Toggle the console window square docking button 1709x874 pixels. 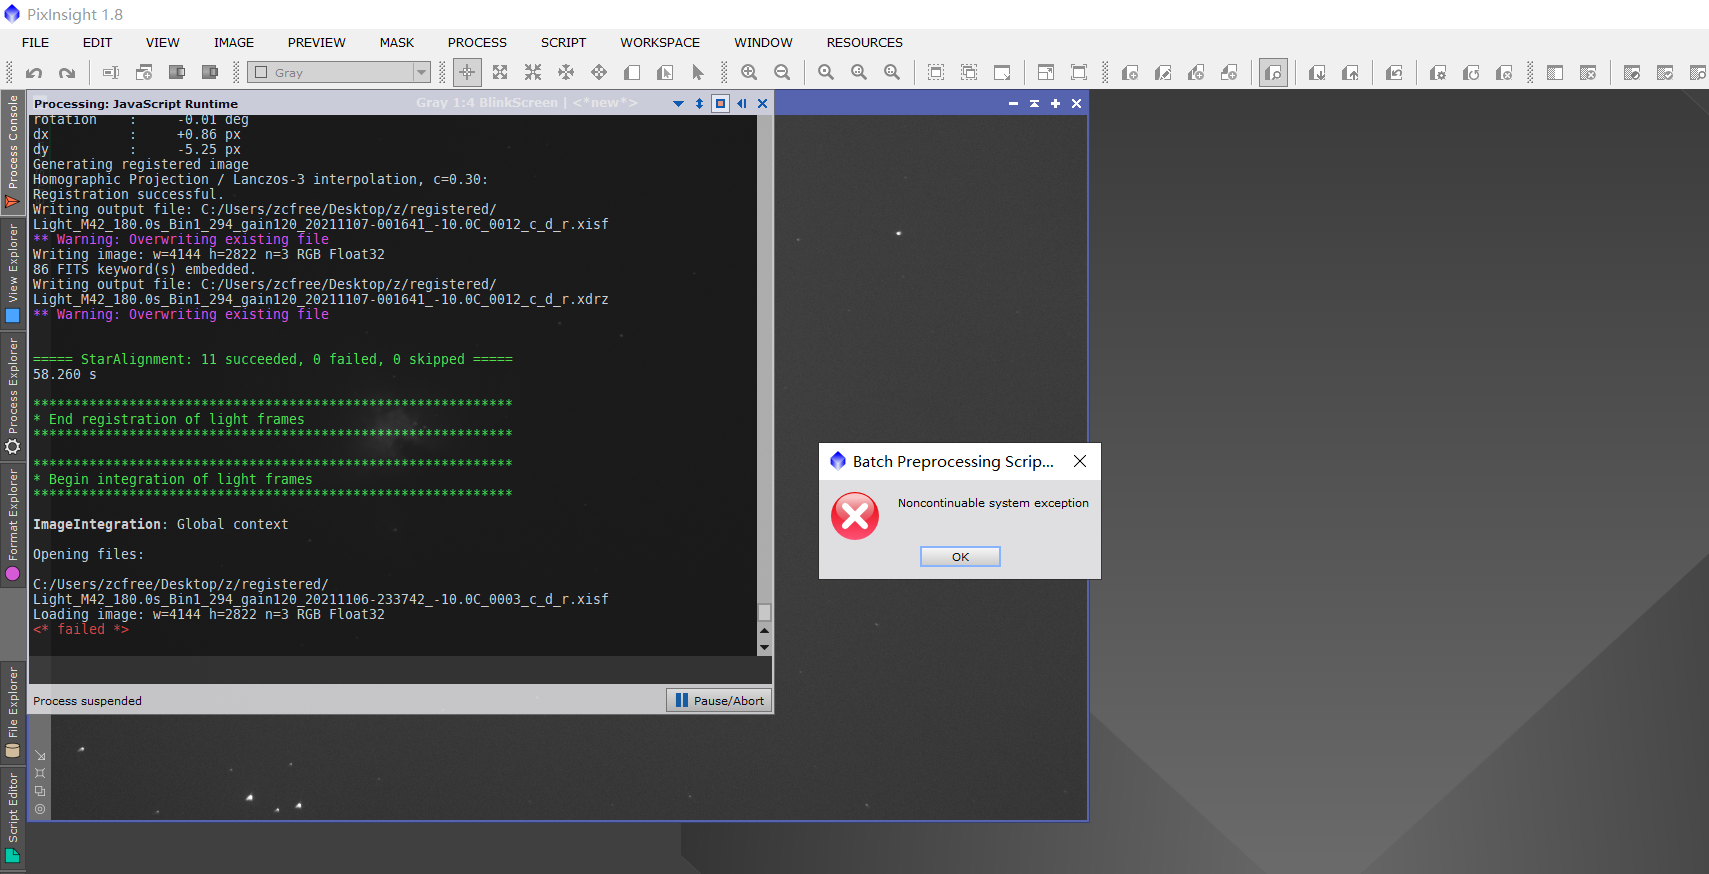click(720, 103)
